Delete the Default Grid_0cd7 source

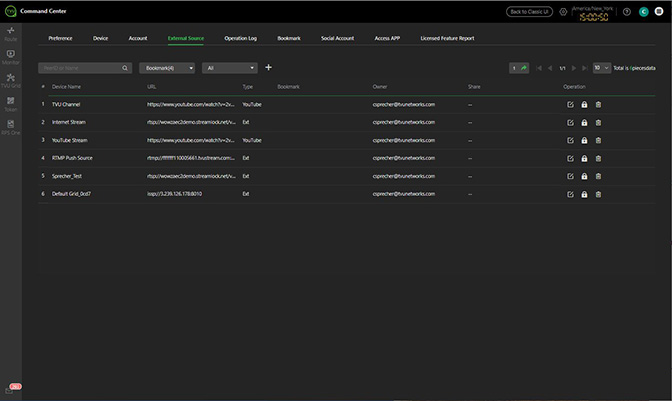point(598,194)
